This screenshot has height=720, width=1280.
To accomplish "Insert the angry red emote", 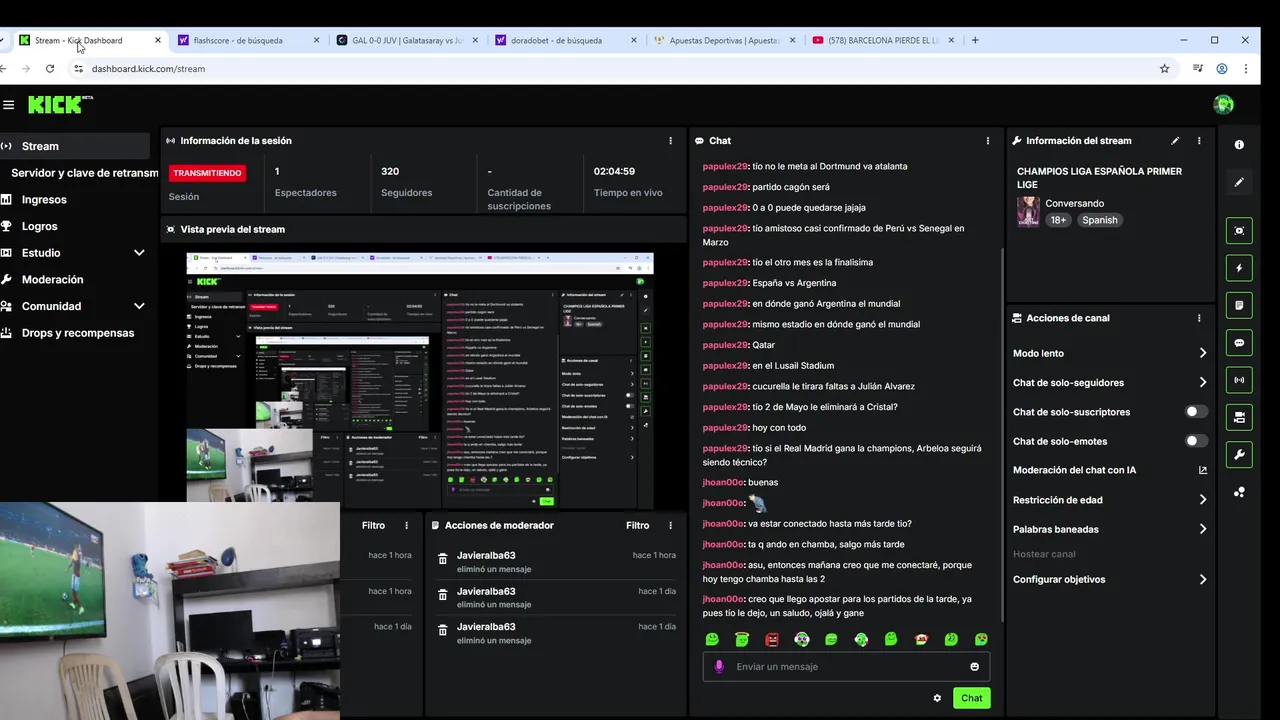I will coord(771,639).
